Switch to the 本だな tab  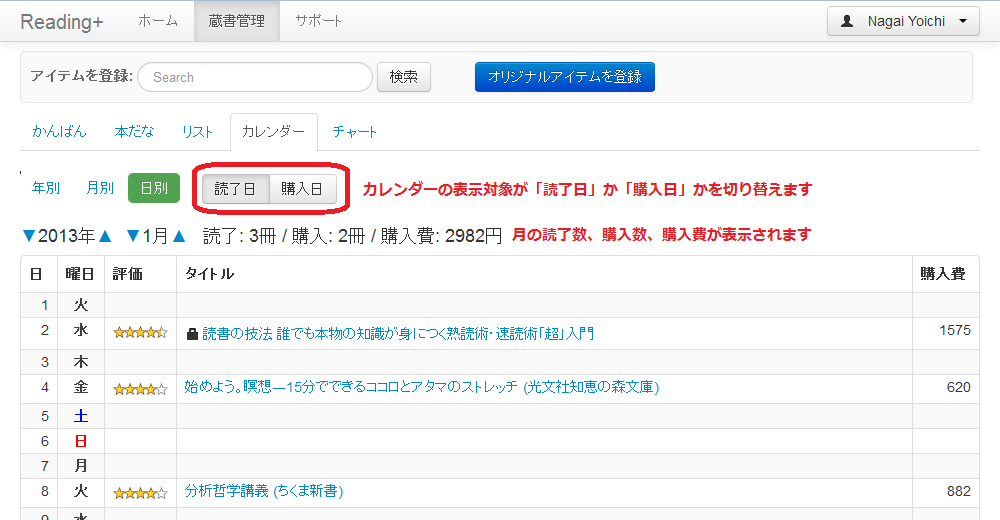[x=134, y=131]
